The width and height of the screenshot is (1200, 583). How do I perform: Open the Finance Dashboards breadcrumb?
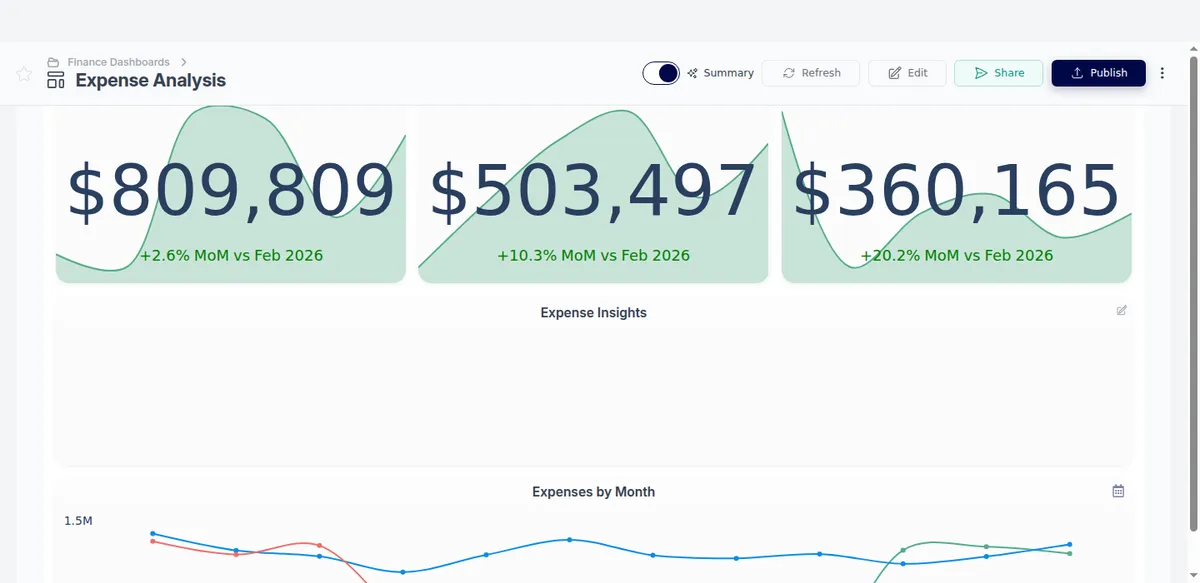[x=118, y=62]
